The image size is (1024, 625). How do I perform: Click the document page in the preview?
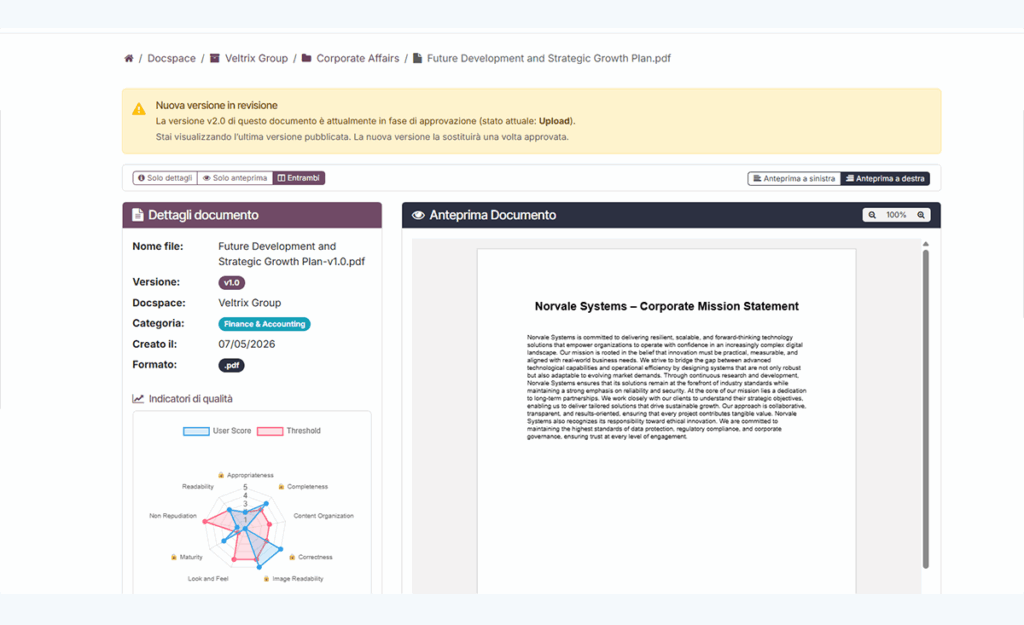[666, 421]
